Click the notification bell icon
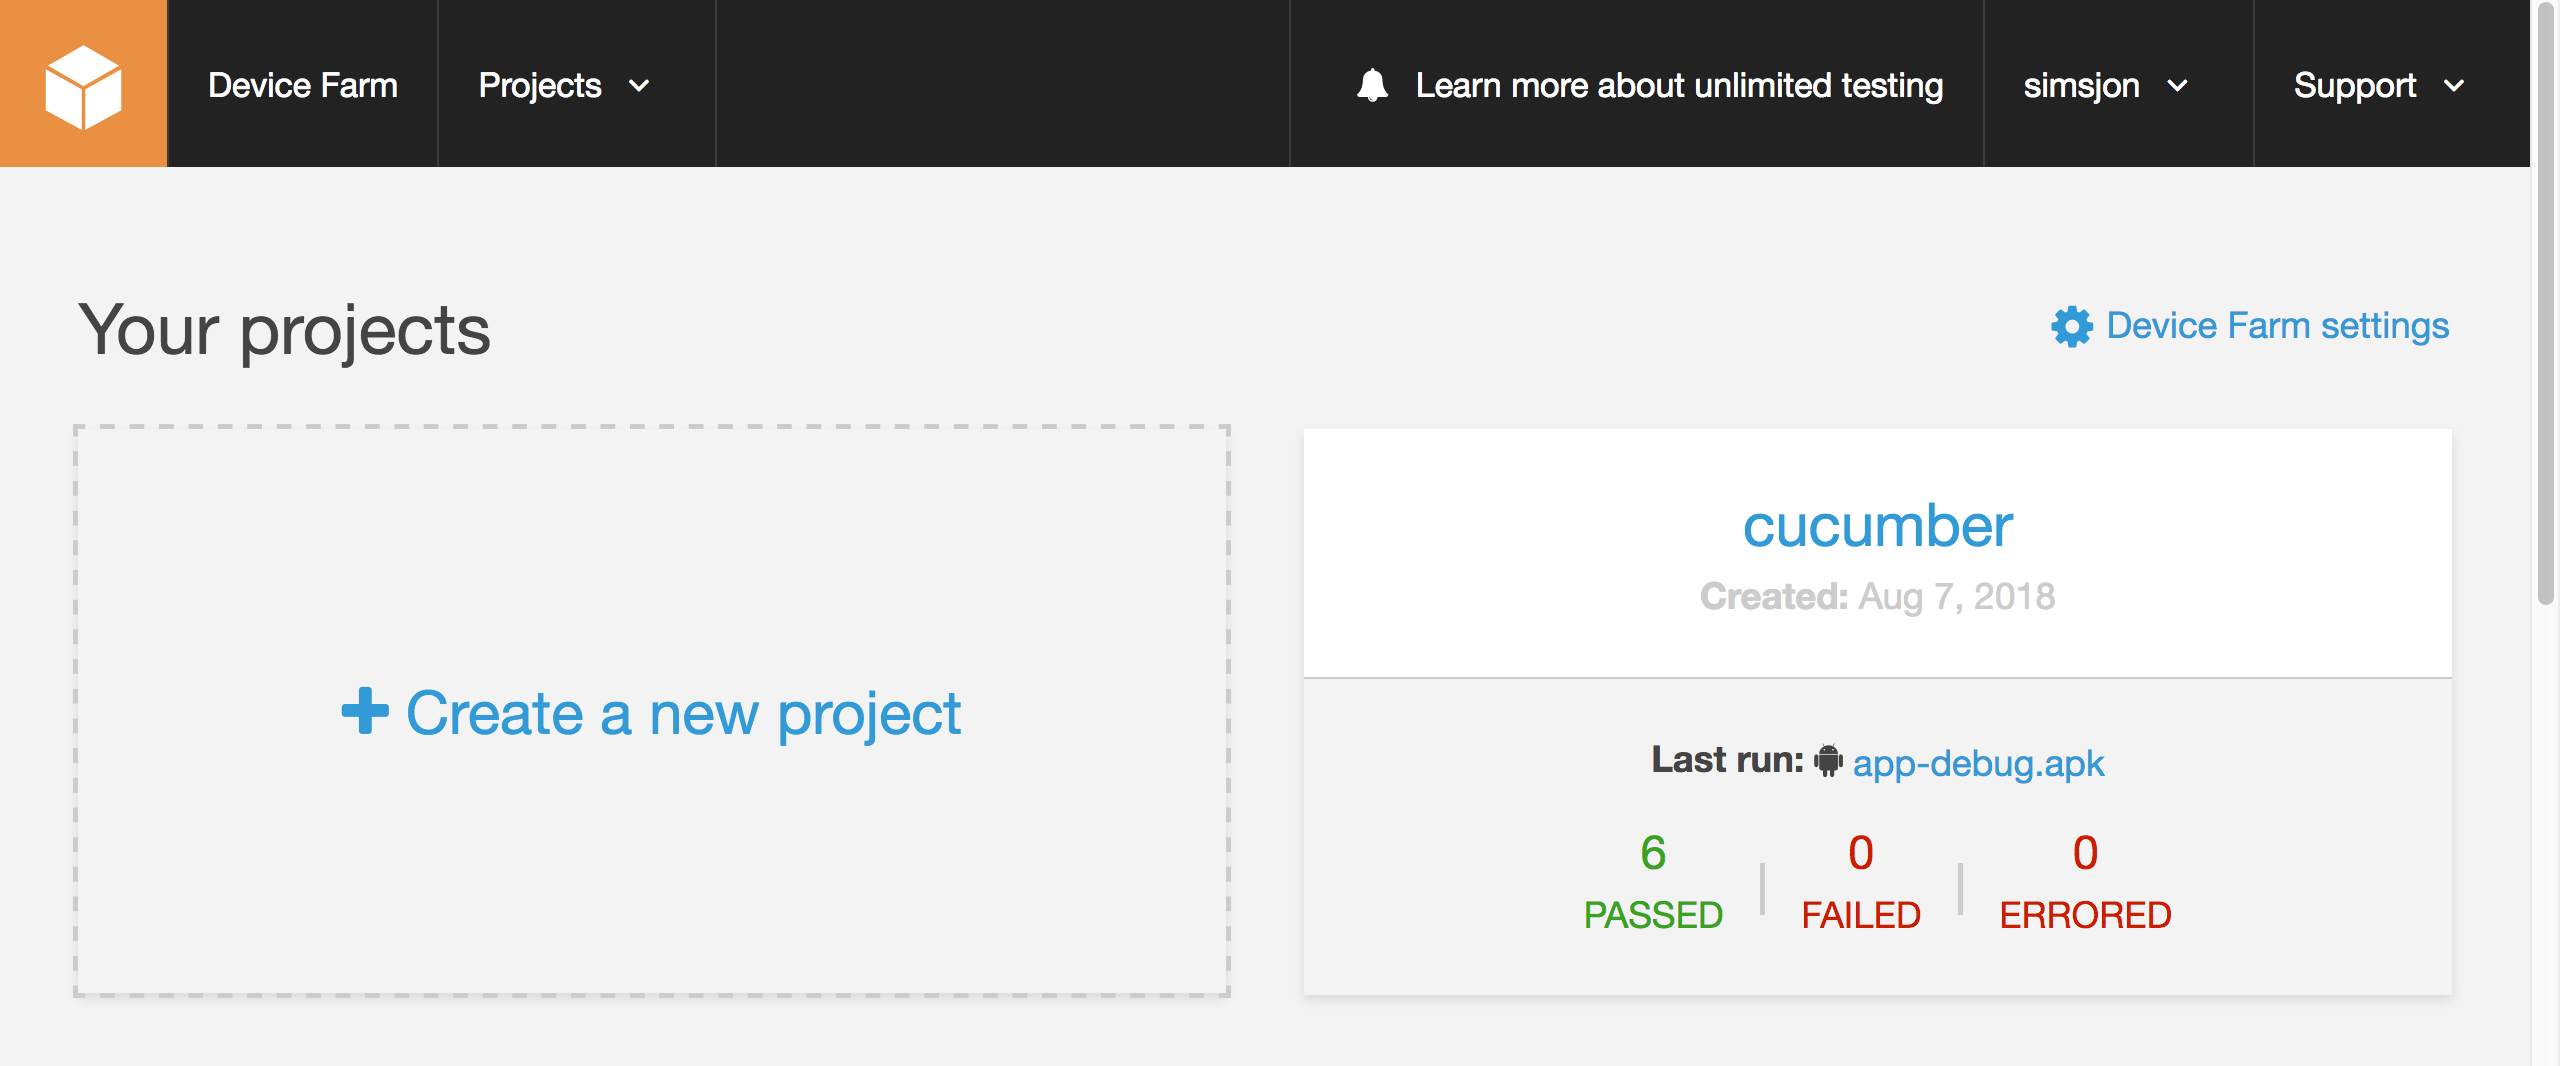 click(1372, 85)
